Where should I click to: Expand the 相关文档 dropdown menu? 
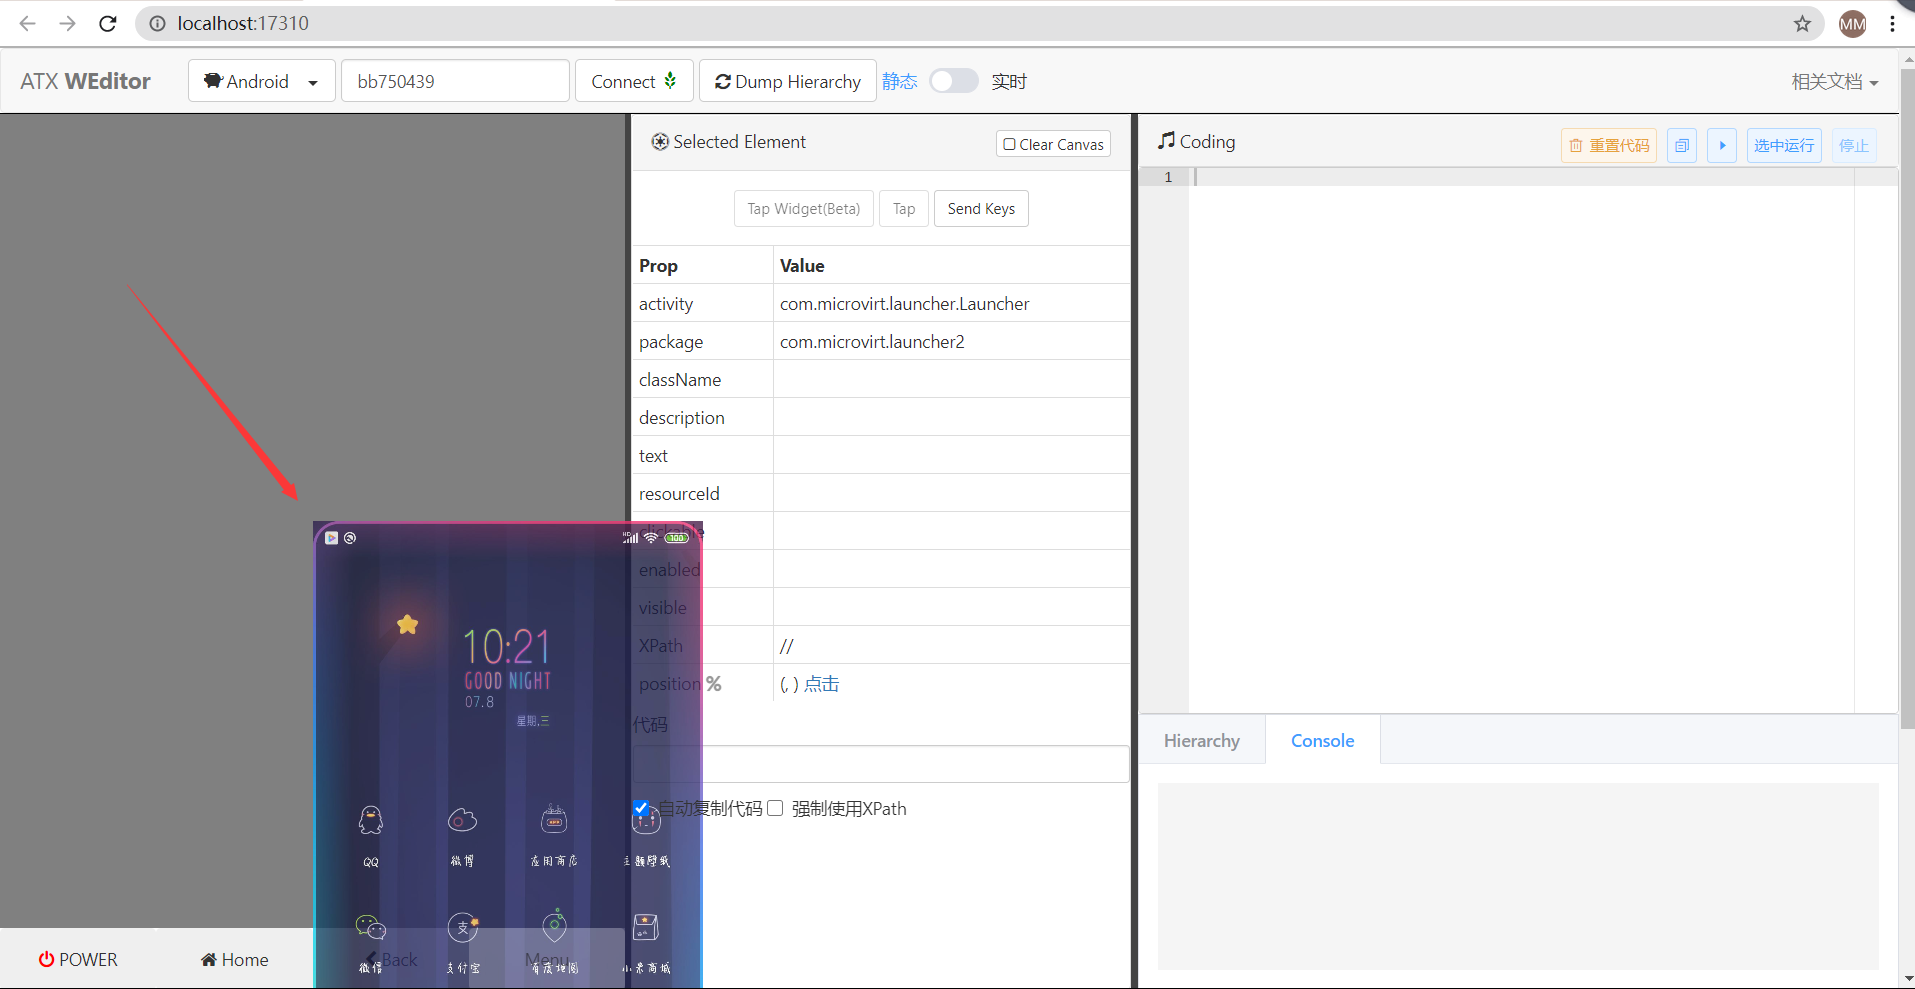1834,81
